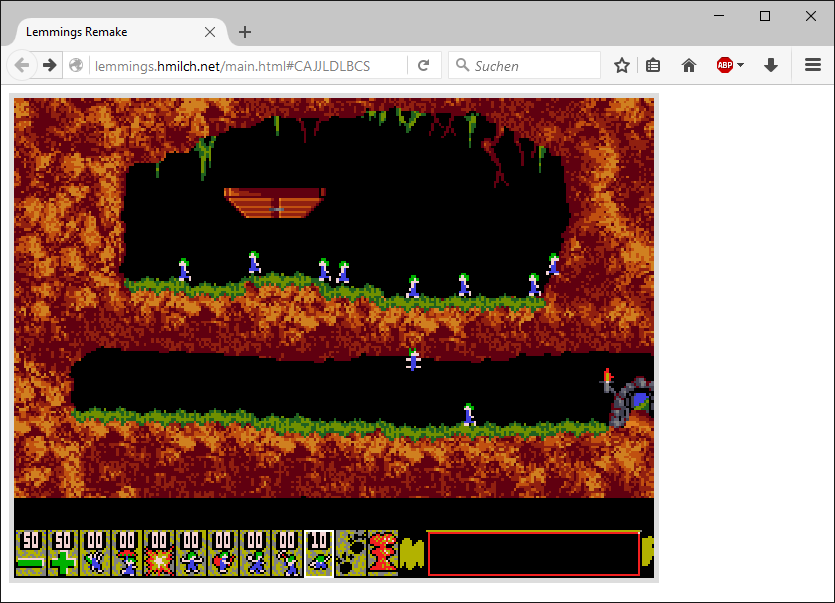
Task: Select the Blocker skill
Action: pos(191,553)
